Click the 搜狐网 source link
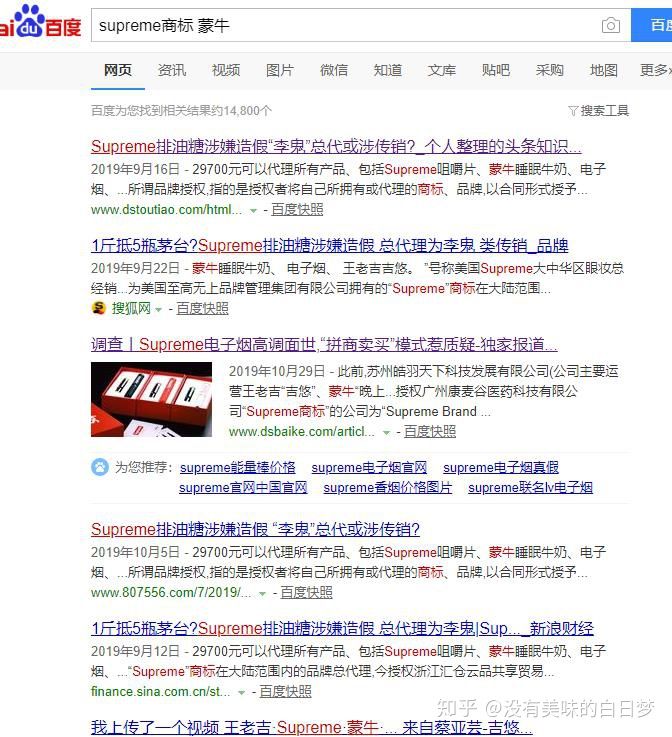Screen dimensions: 672x737 (131, 309)
